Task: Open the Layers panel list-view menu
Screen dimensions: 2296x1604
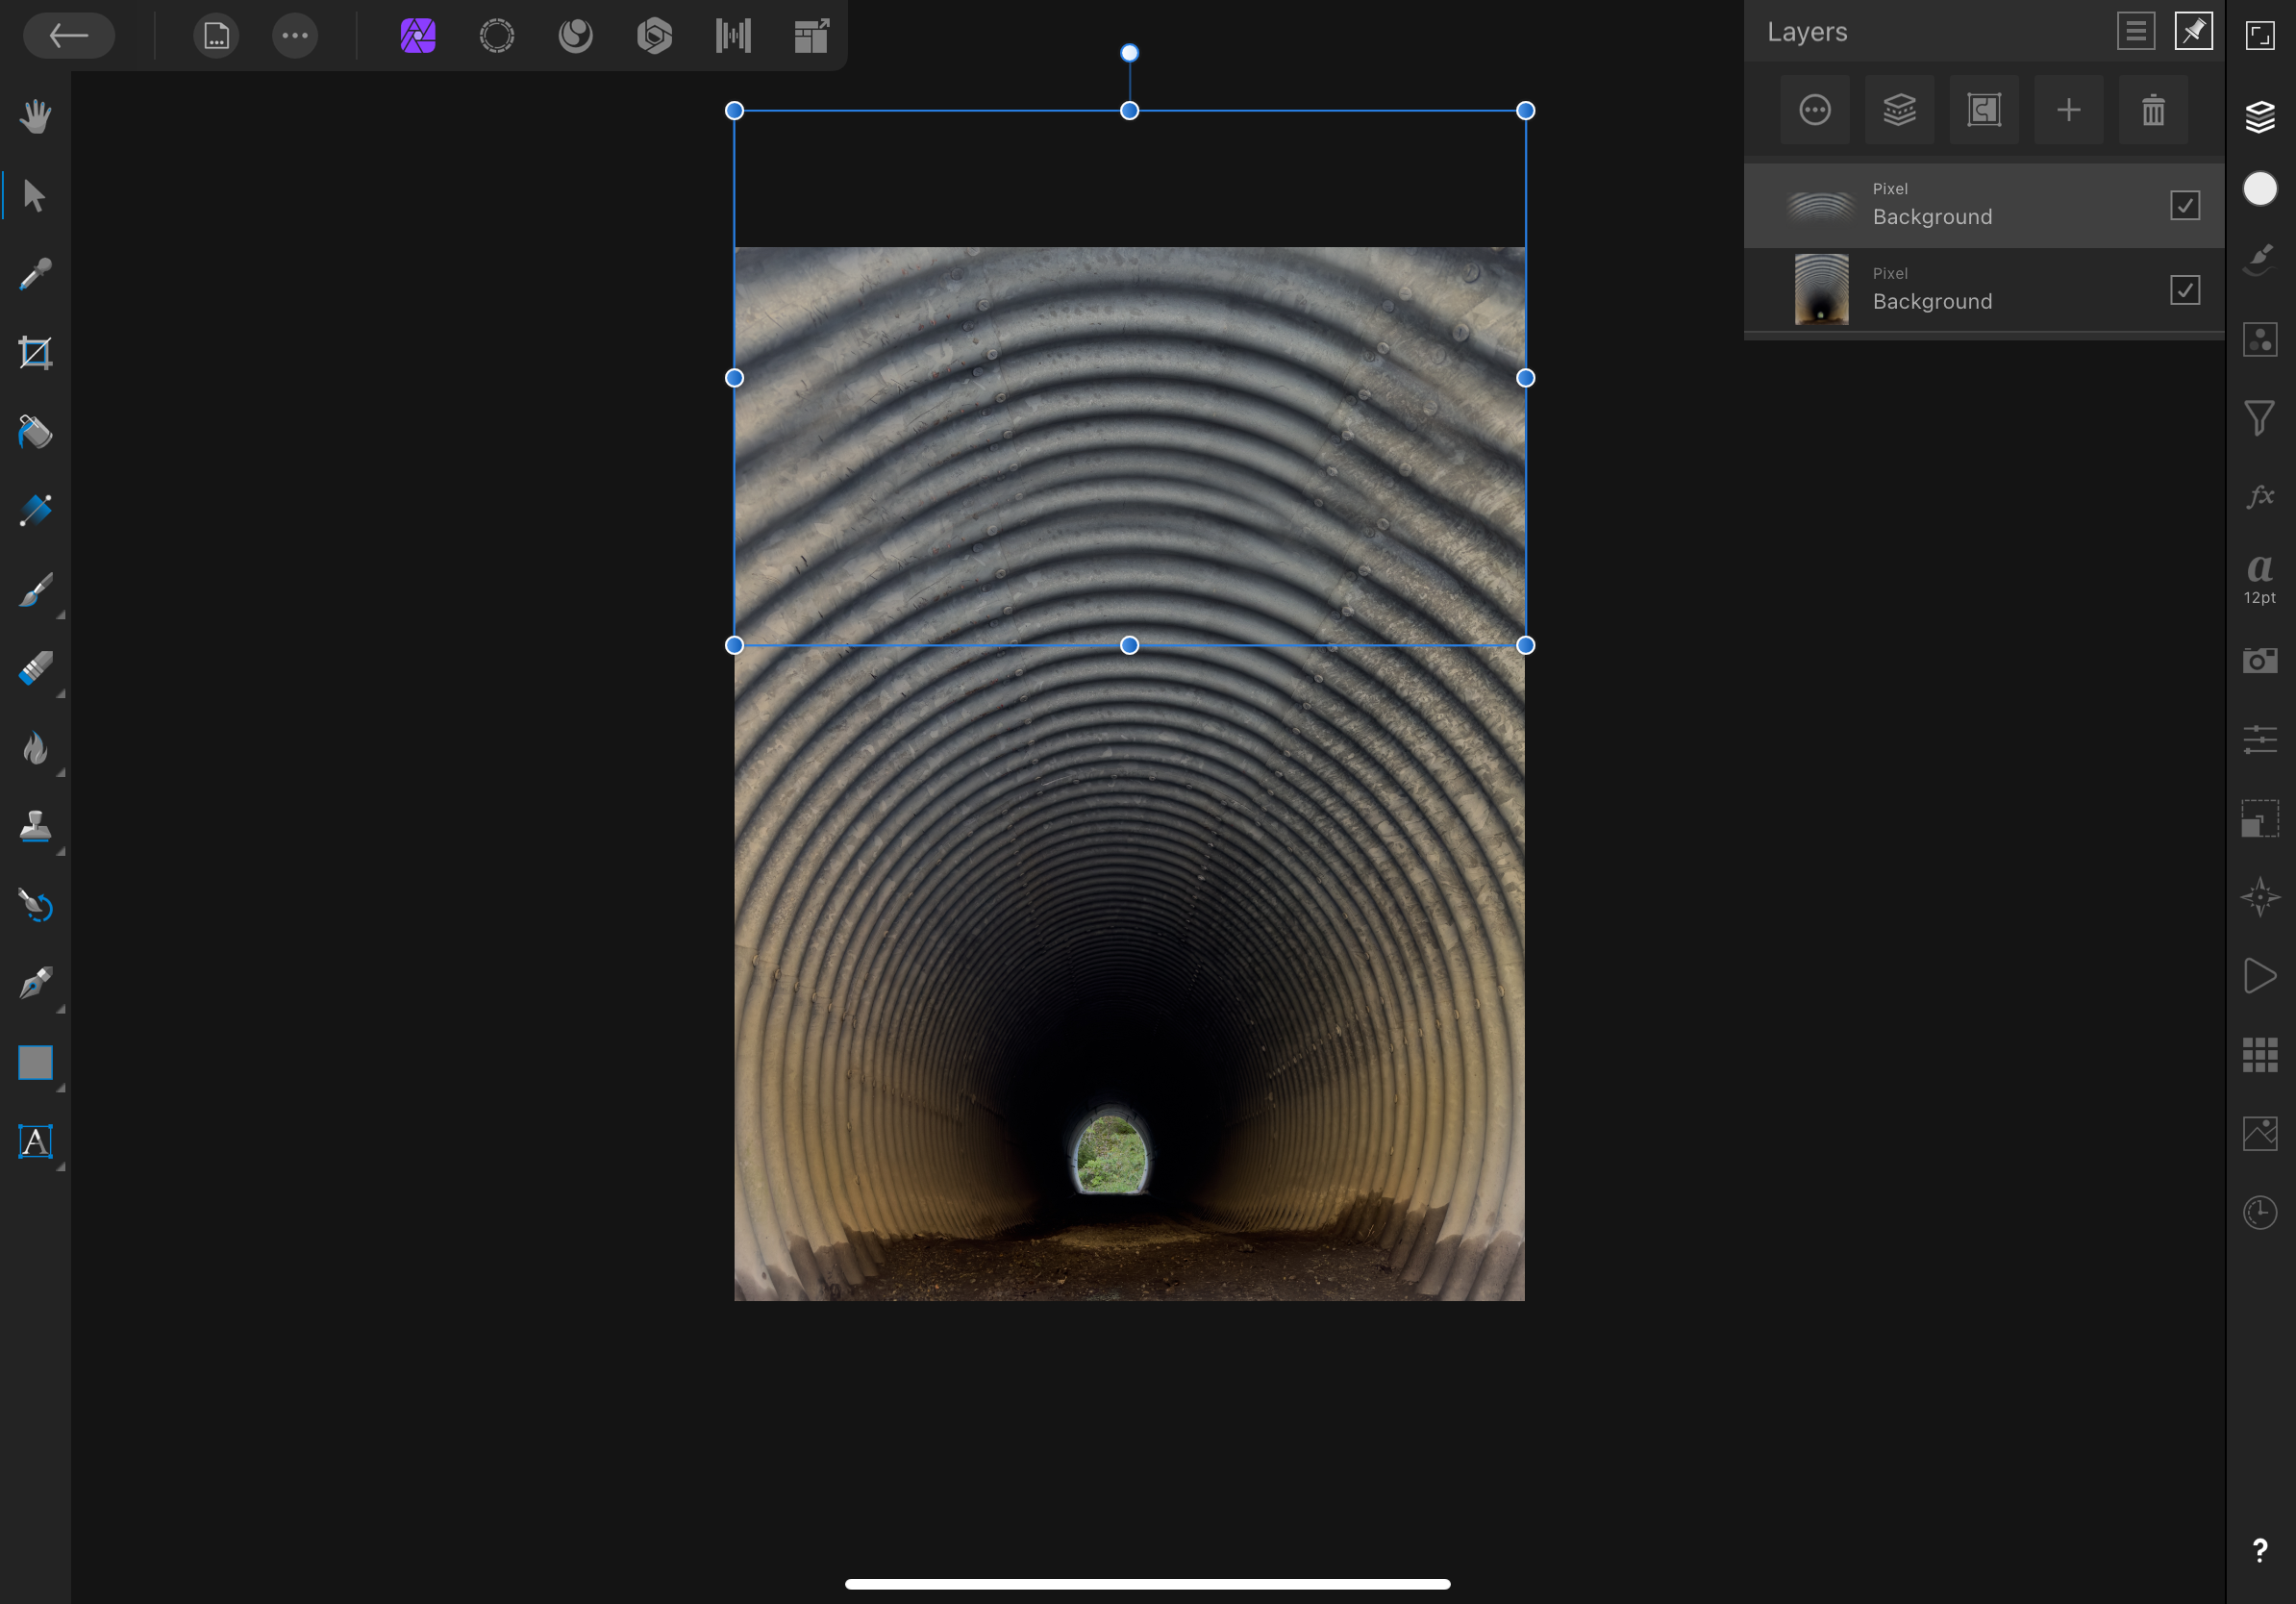Action: point(2135,31)
